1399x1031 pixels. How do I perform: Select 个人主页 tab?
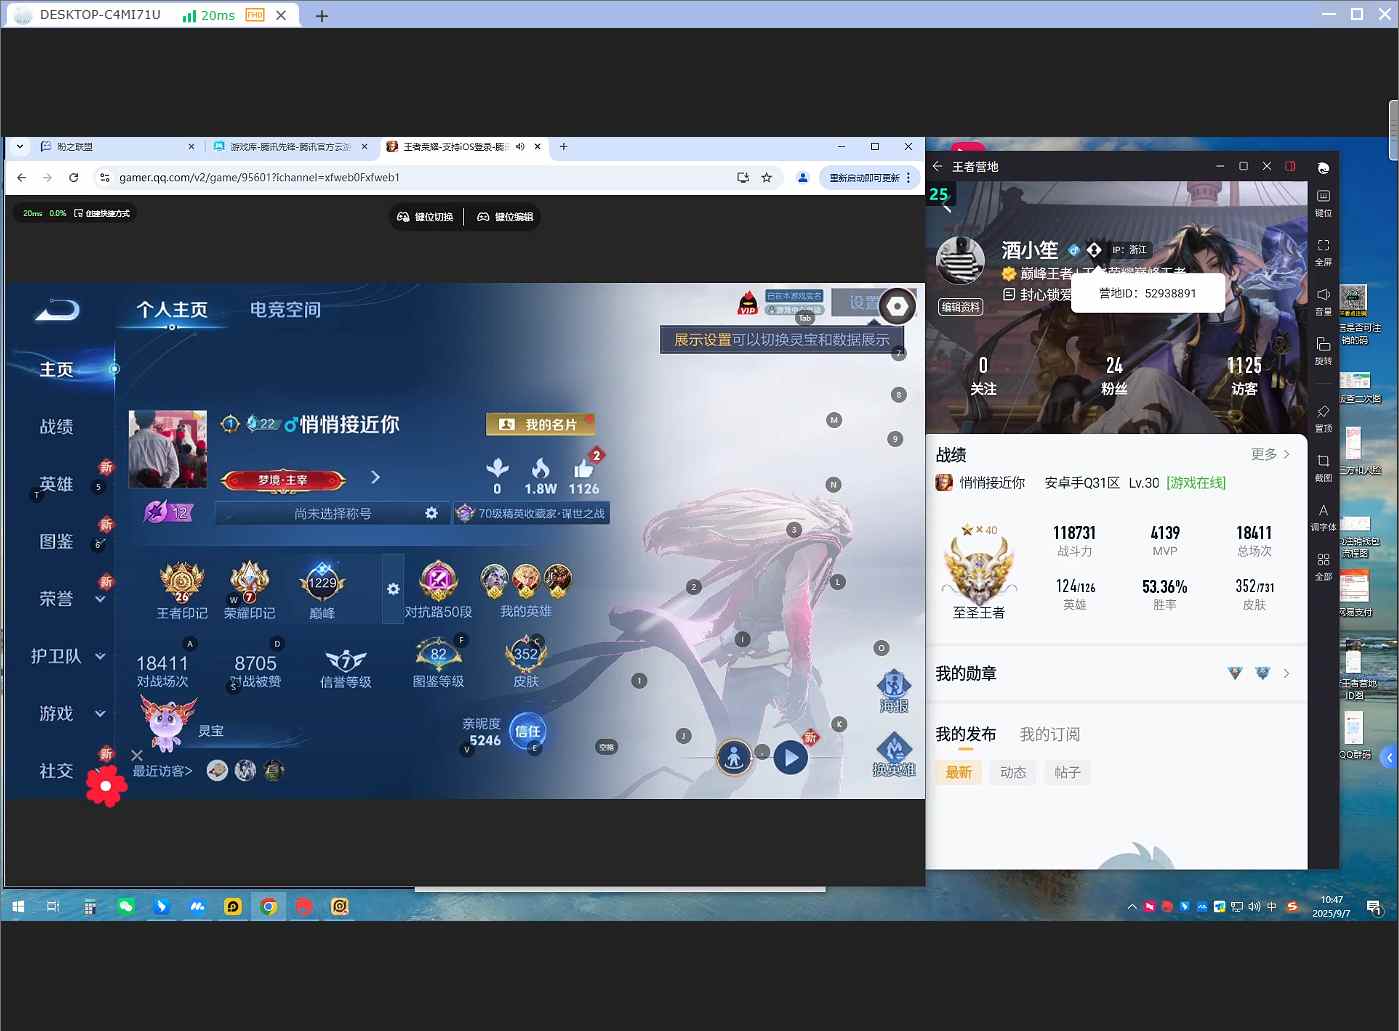(172, 310)
